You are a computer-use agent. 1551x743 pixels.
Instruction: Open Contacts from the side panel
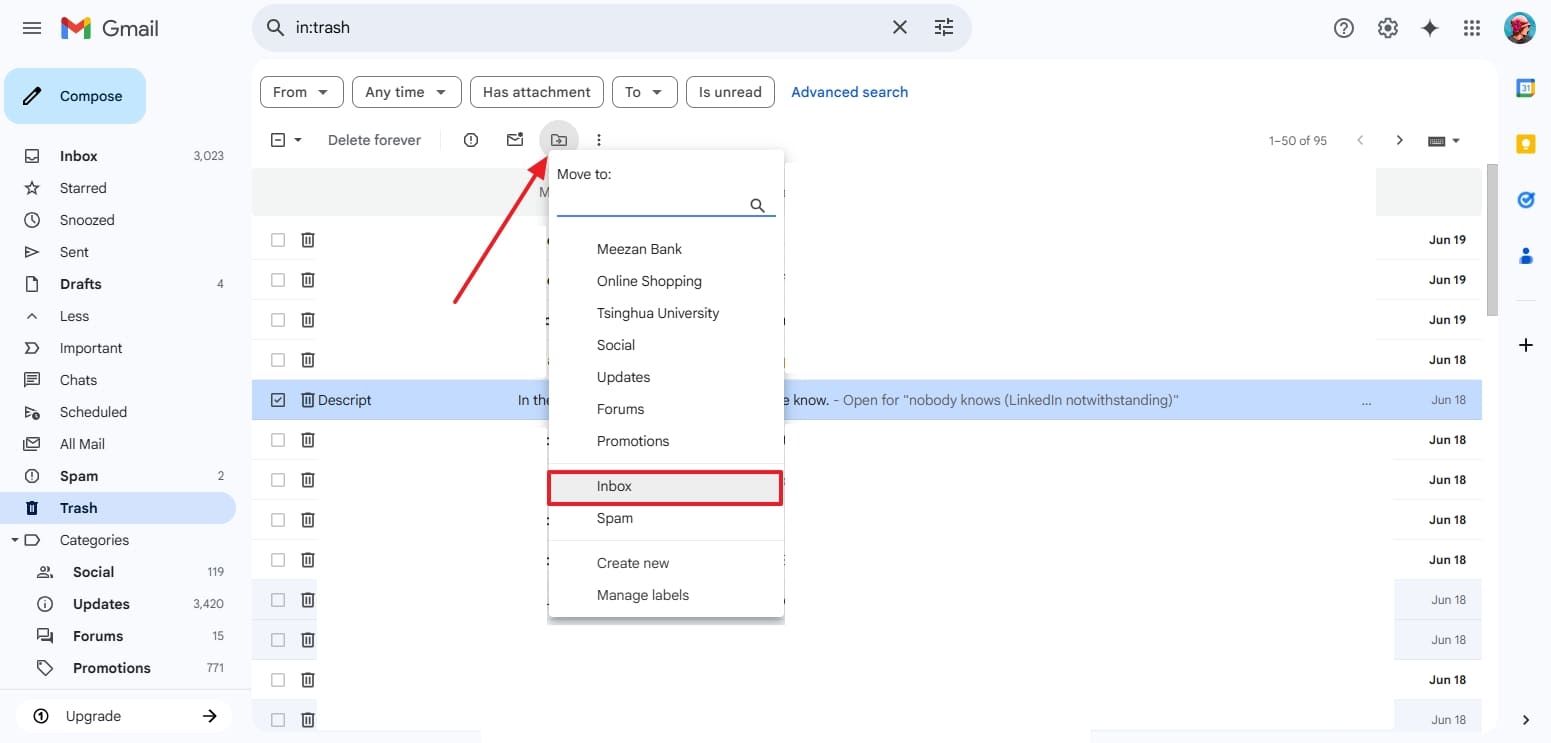(1525, 256)
